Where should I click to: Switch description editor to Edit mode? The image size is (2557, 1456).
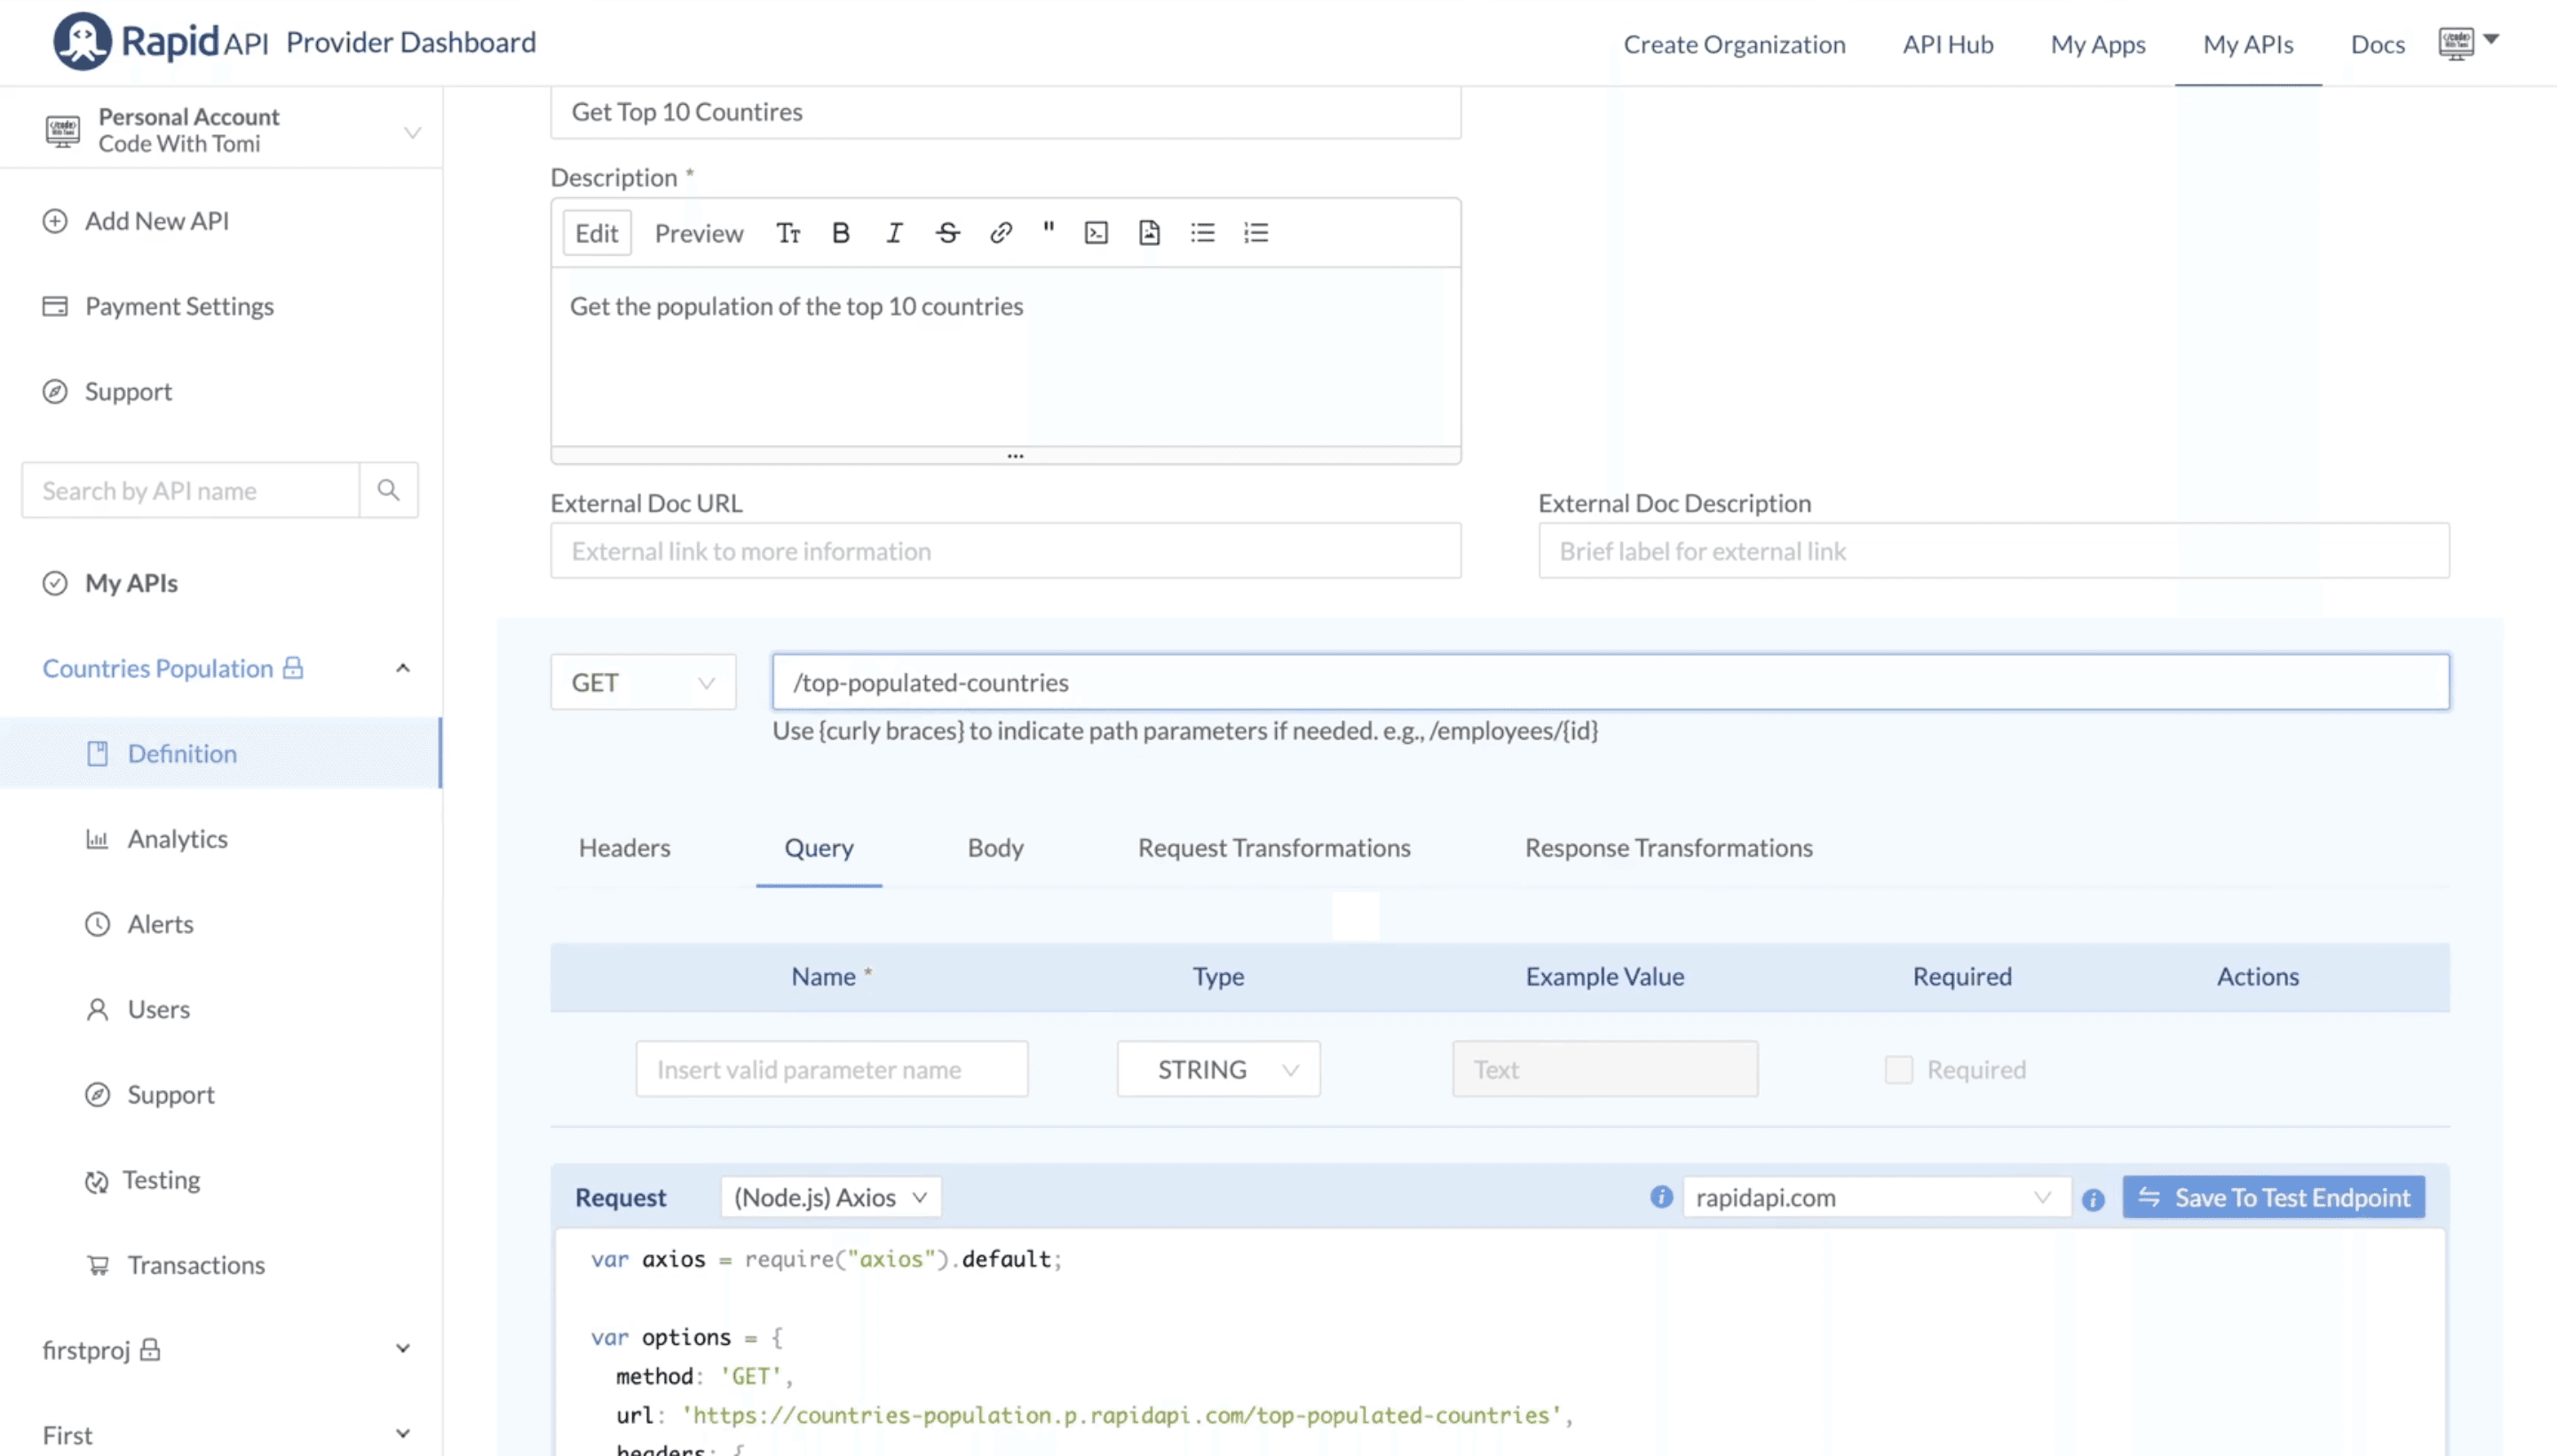click(x=596, y=233)
